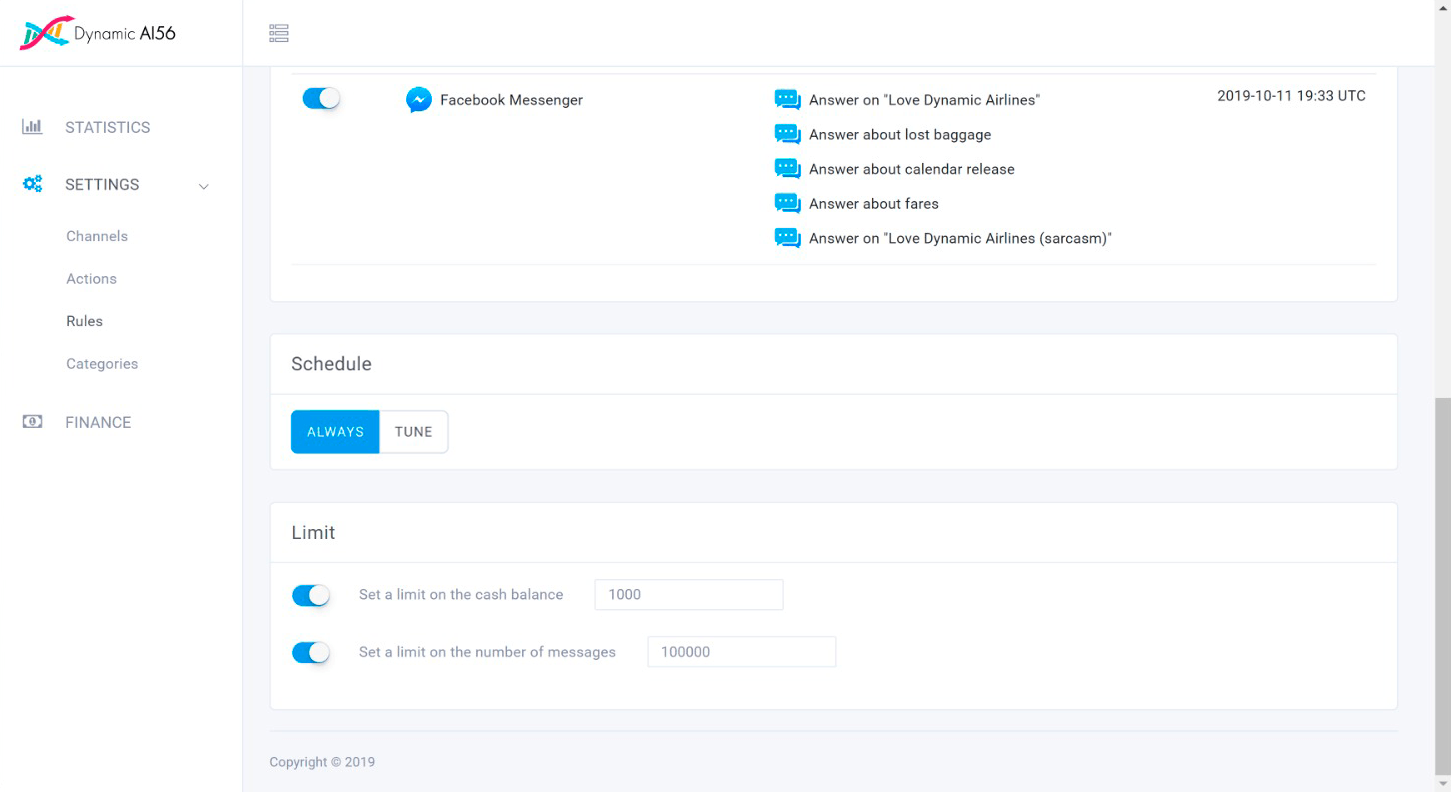Viewport: 1451px width, 792px height.
Task: Click the Statistics bar chart icon
Action: pyautogui.click(x=32, y=127)
